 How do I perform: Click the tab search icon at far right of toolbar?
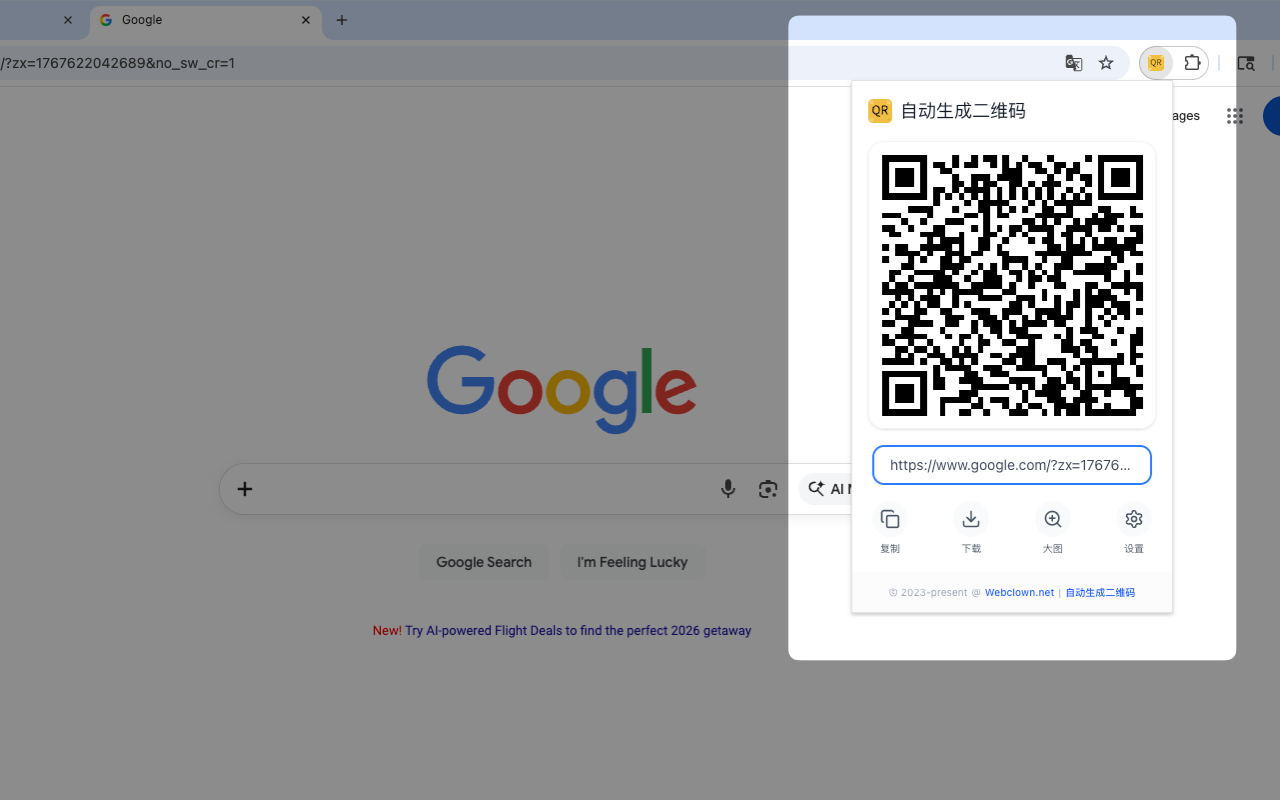tap(1246, 63)
